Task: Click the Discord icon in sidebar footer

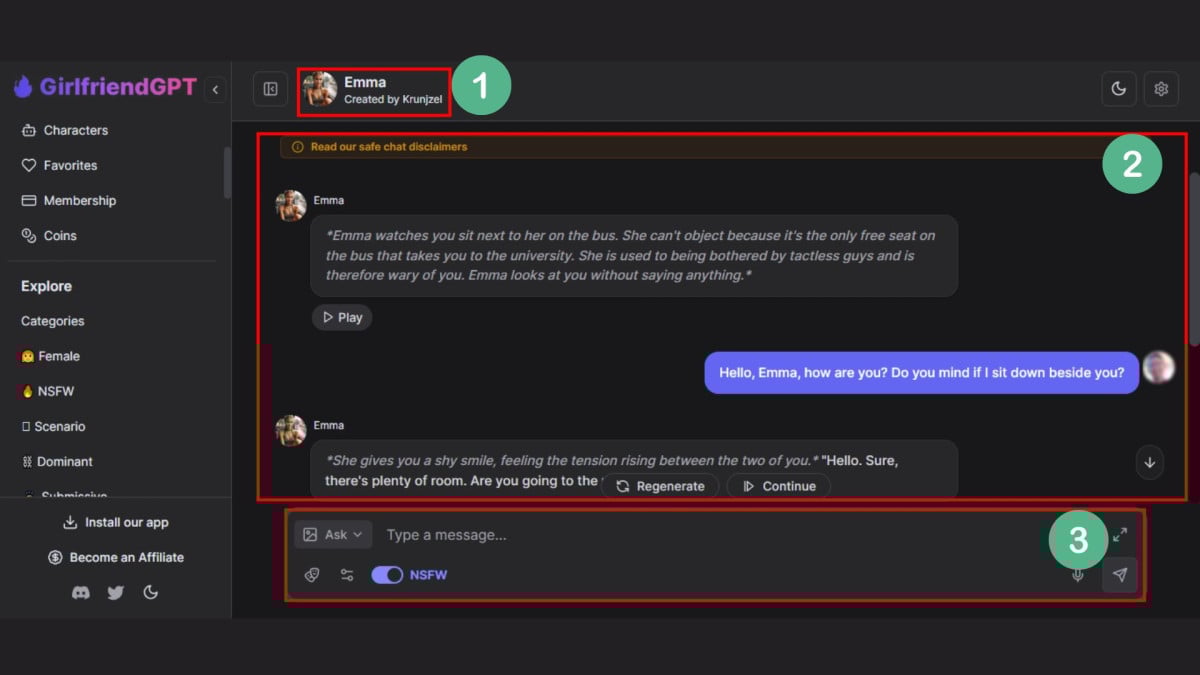Action: [81, 592]
